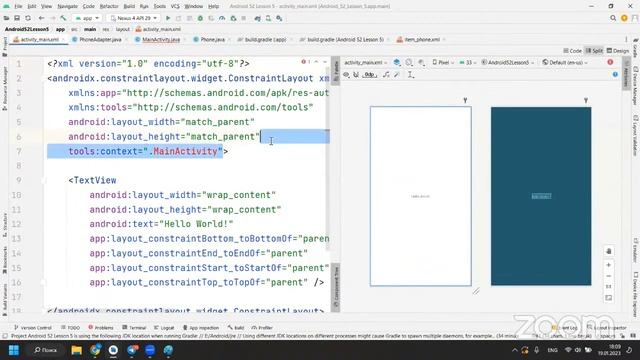Click the Make Project hammer icon
The height and width of the screenshot is (360, 640).
pos(63,18)
